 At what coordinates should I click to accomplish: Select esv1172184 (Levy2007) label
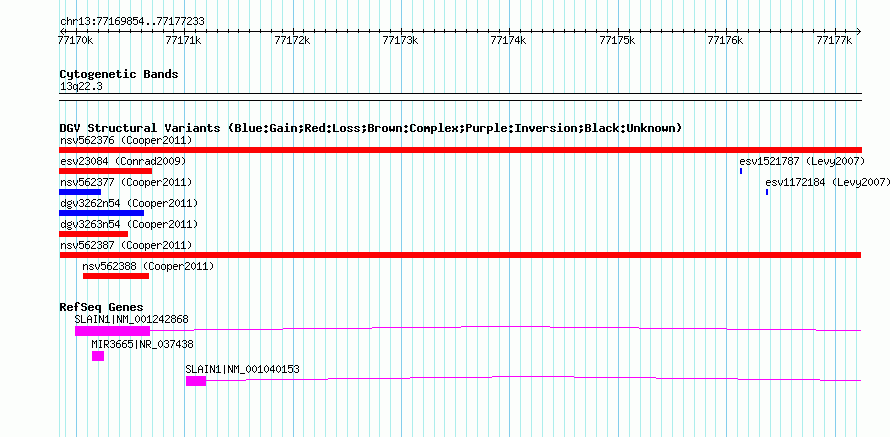[828, 182]
